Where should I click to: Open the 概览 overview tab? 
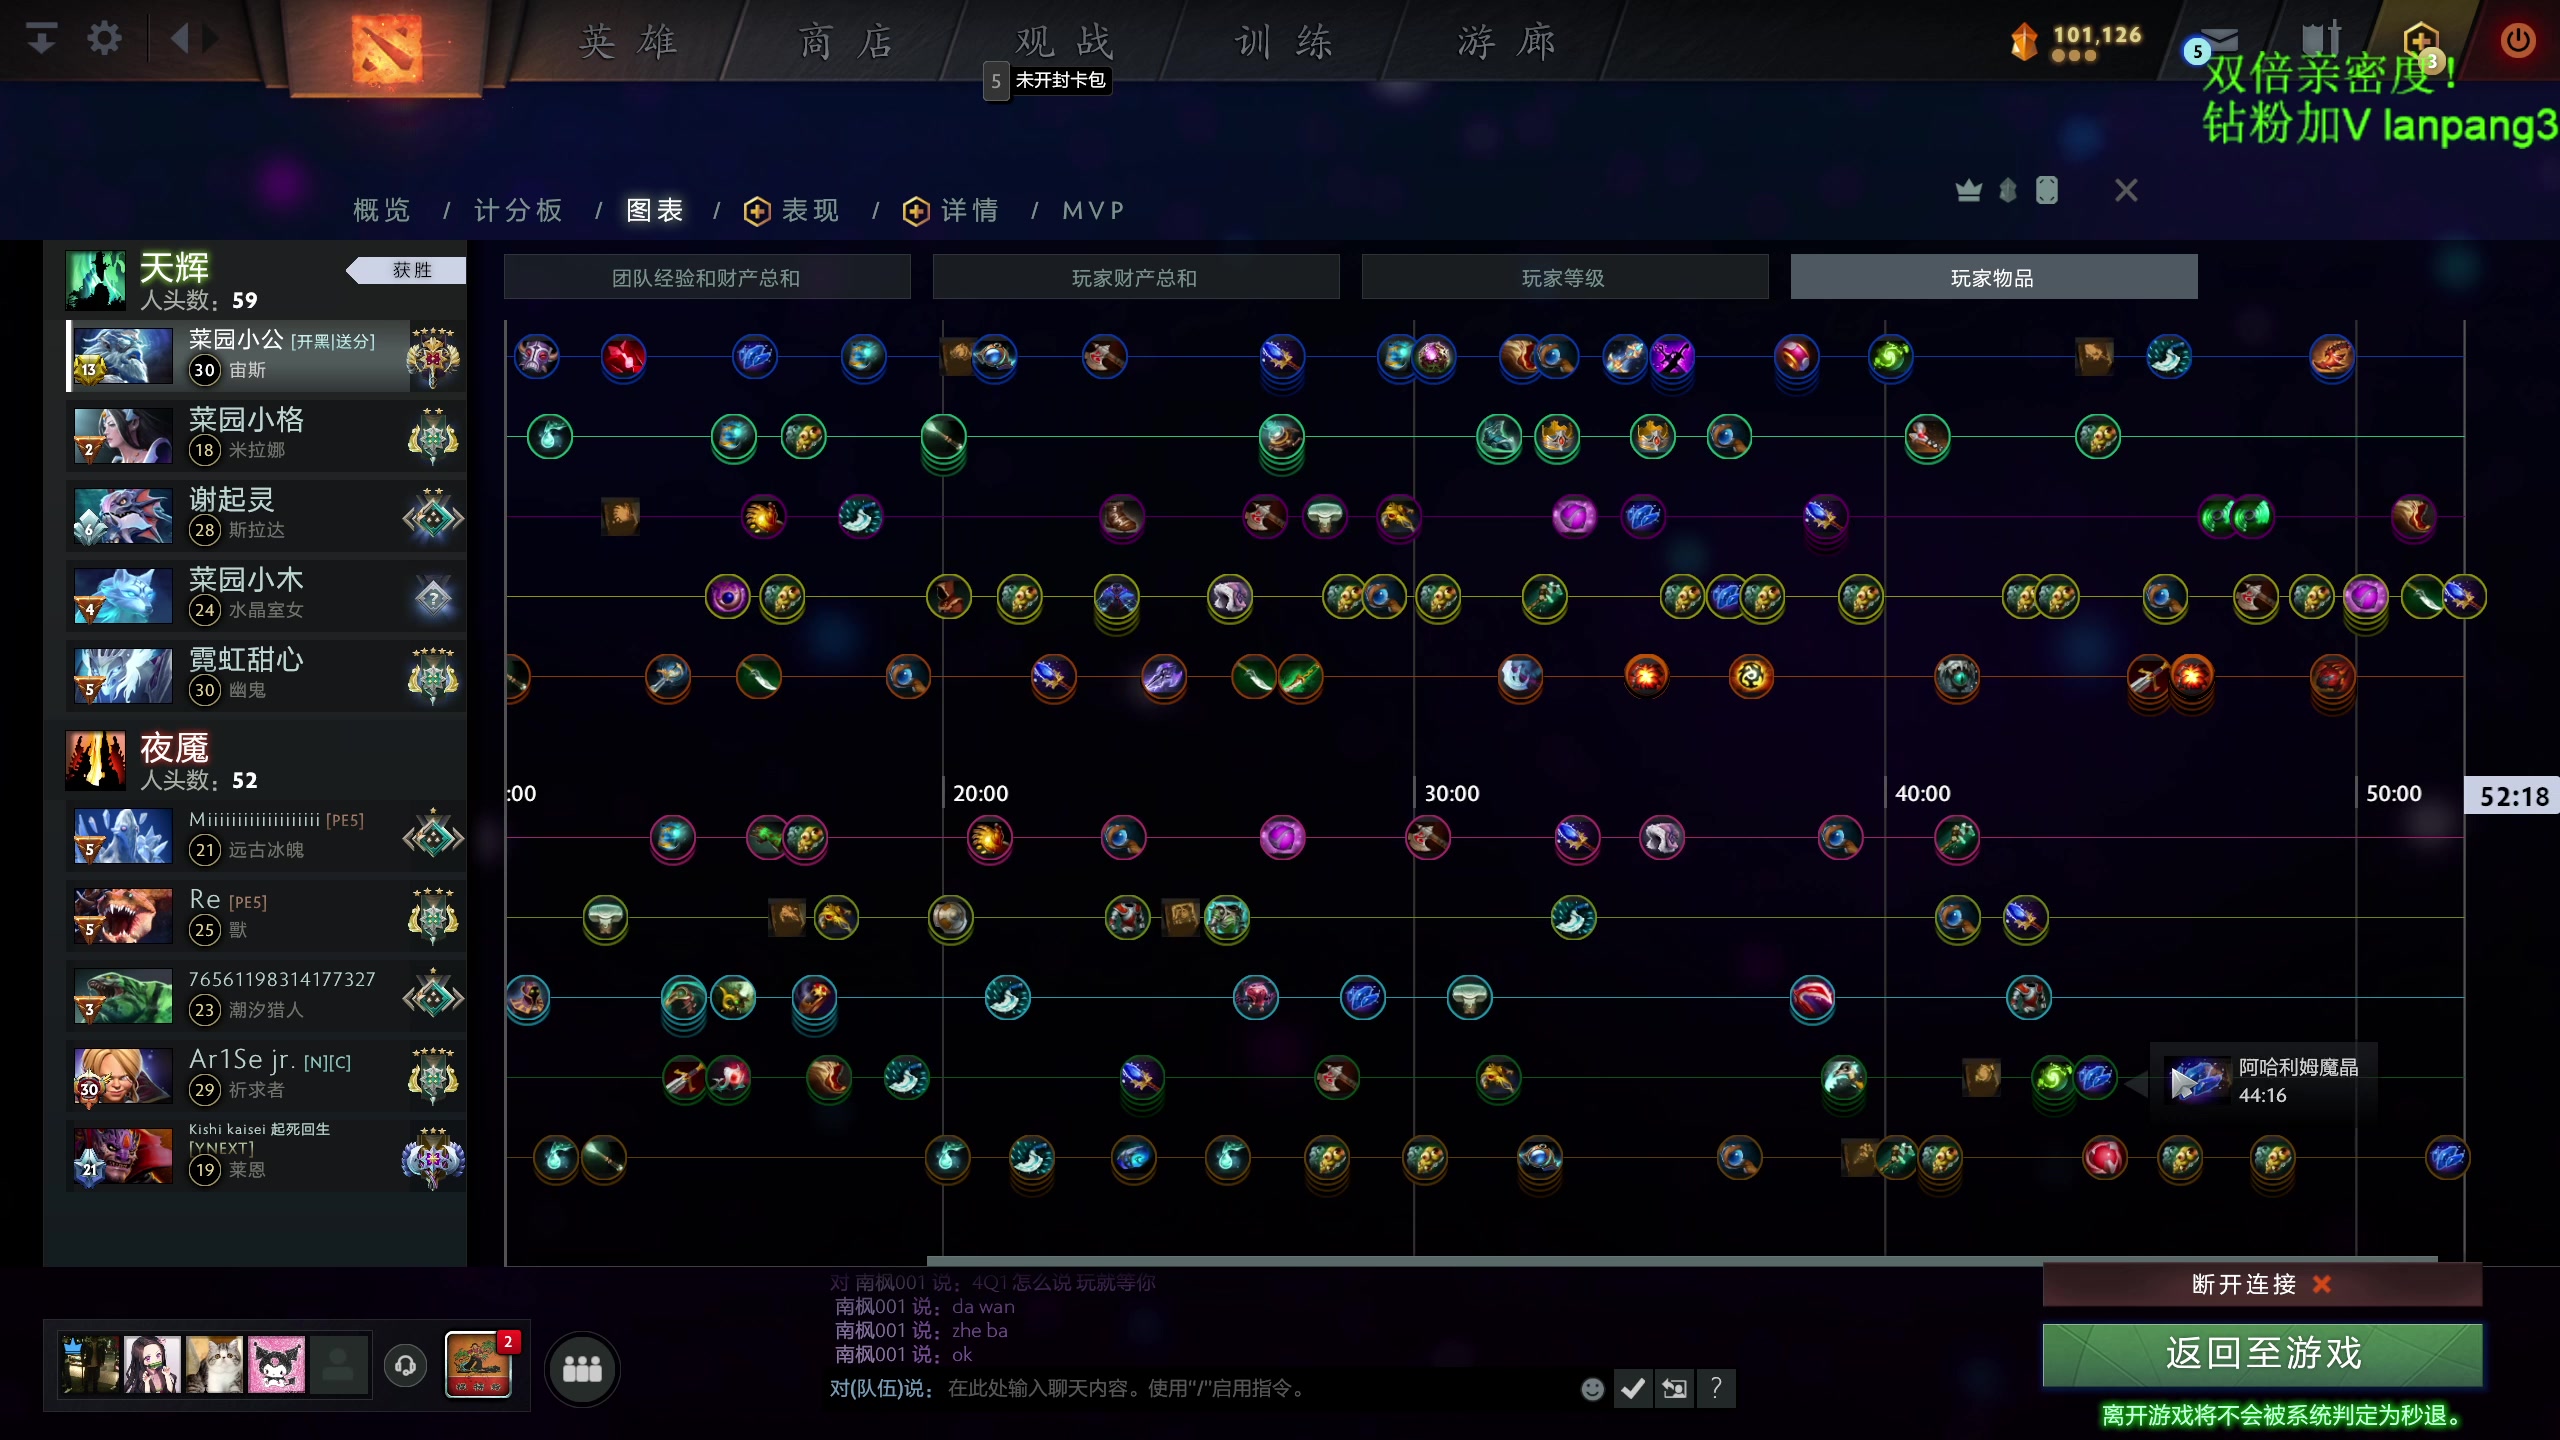(x=382, y=210)
